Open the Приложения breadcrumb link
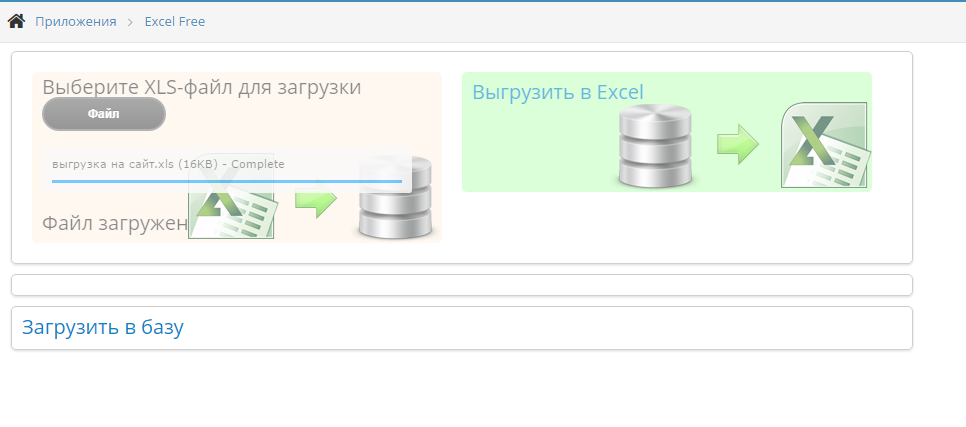This screenshot has width=966, height=427. (x=76, y=22)
